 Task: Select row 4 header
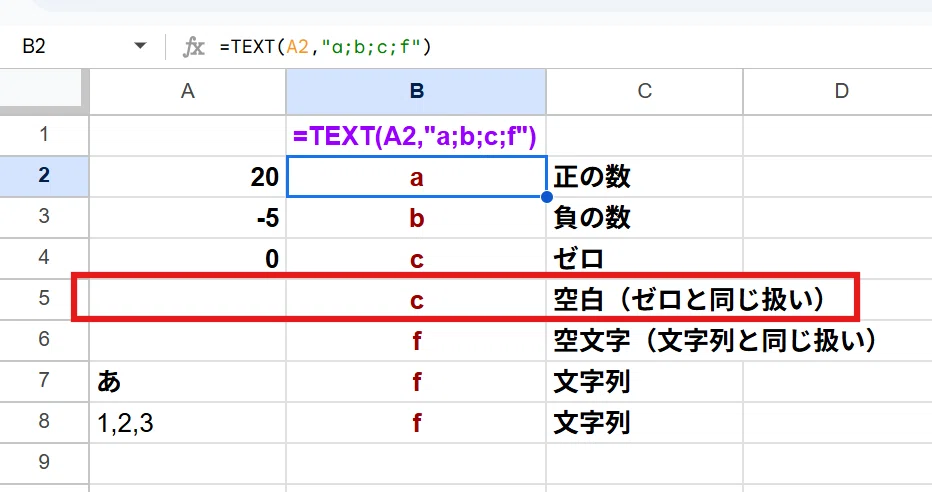pos(44,258)
